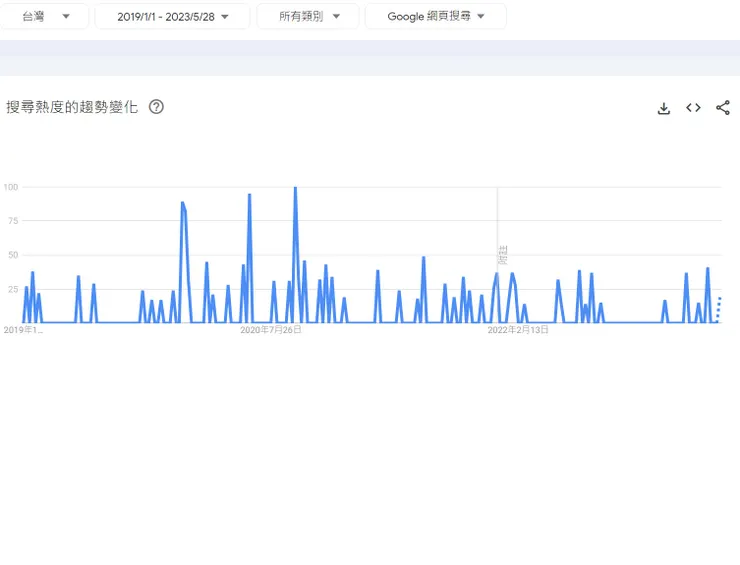Click the 50 value on the y-axis
Image resolution: width=740 pixels, height=565 pixels.
click(13, 255)
